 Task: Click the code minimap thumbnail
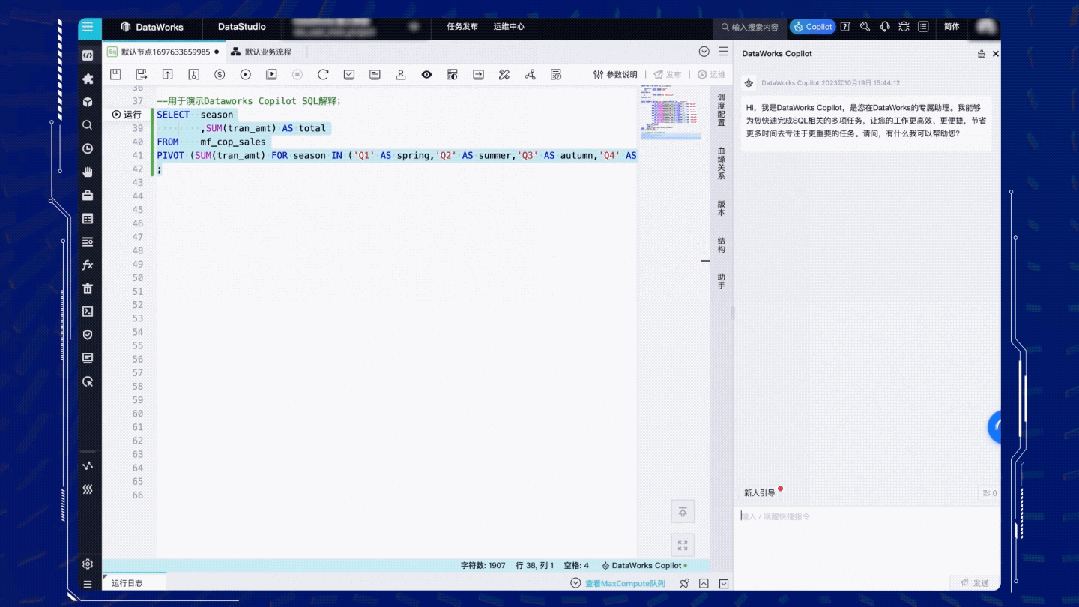pyautogui.click(x=670, y=111)
